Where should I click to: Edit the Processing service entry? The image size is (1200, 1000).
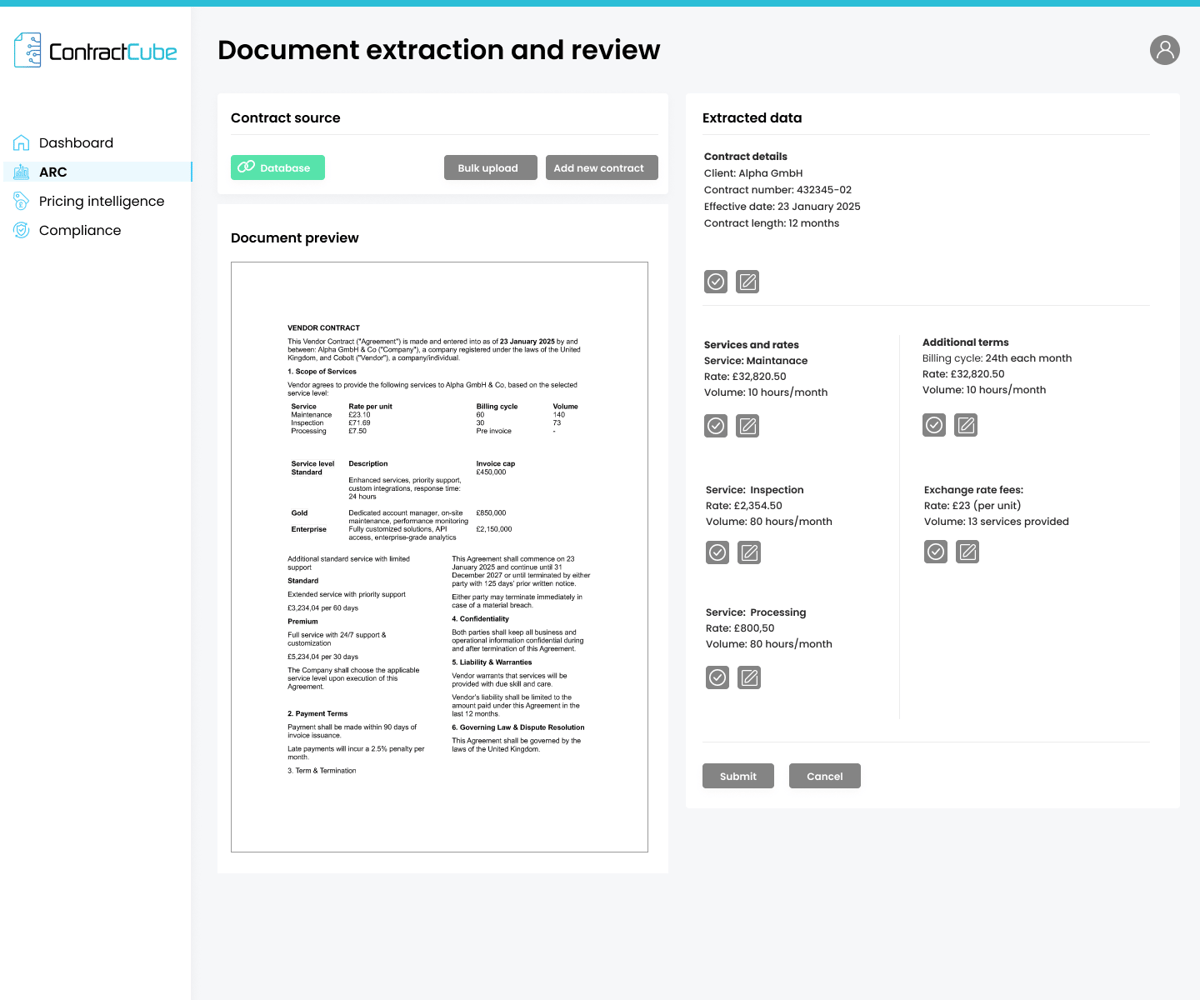pos(749,678)
